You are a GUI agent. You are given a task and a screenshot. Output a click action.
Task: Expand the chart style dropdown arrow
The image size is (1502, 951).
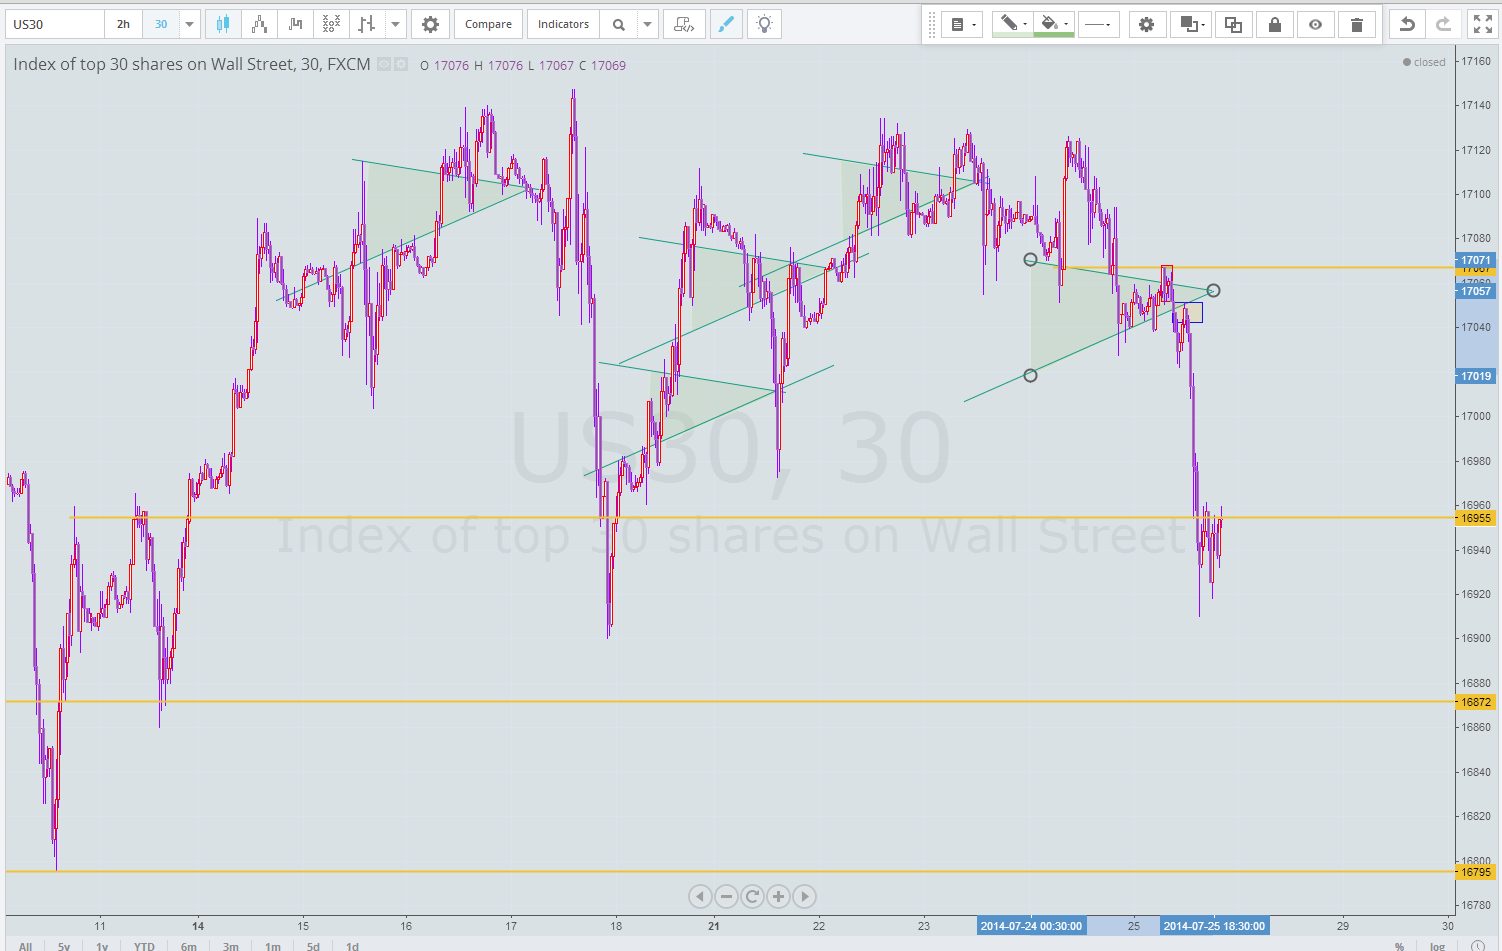(x=396, y=24)
